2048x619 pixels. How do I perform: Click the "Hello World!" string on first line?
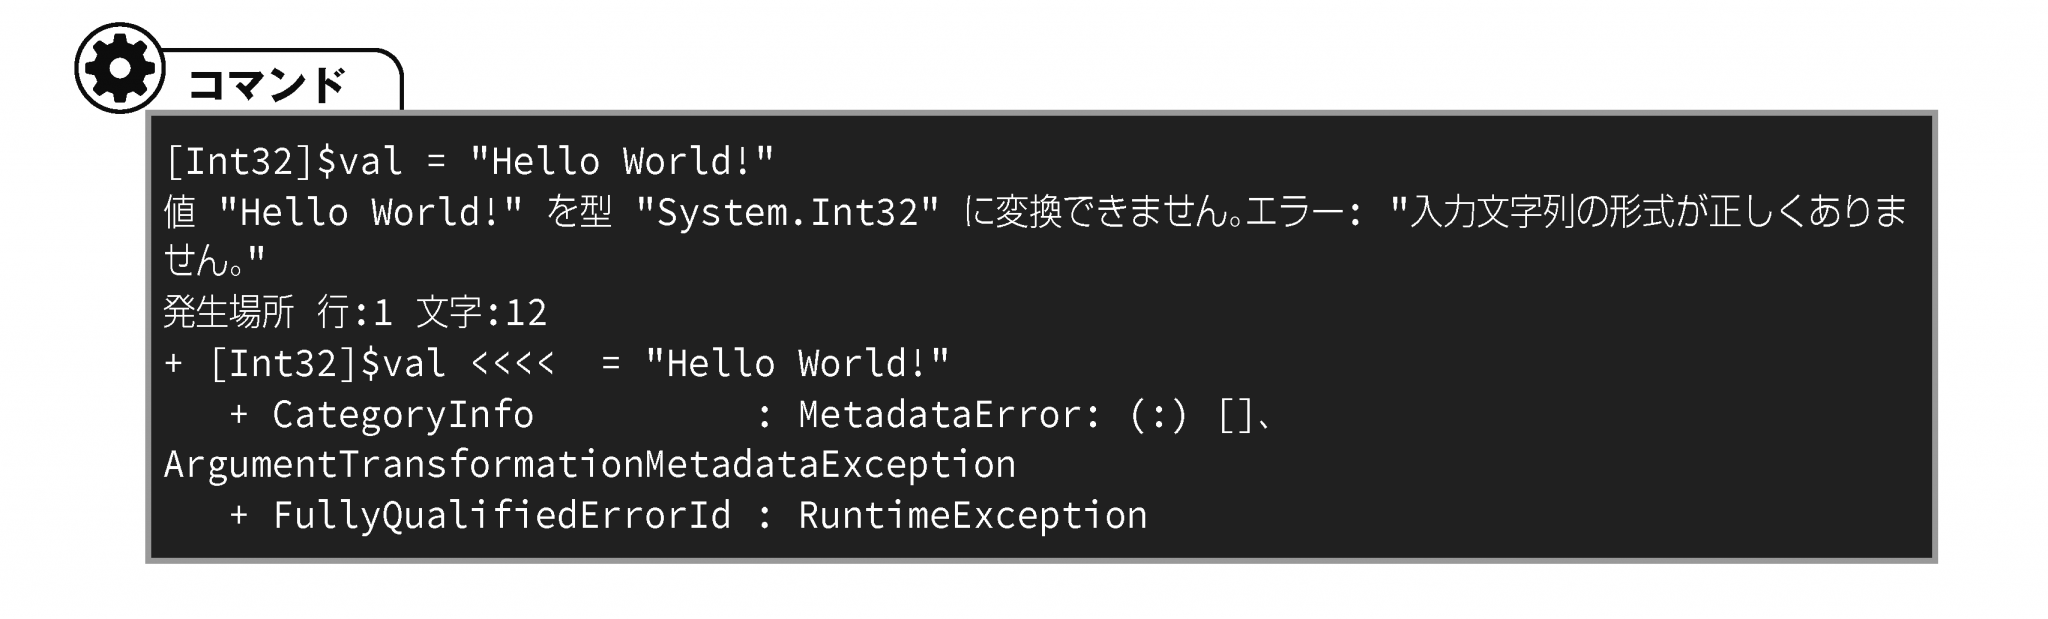coord(622,161)
